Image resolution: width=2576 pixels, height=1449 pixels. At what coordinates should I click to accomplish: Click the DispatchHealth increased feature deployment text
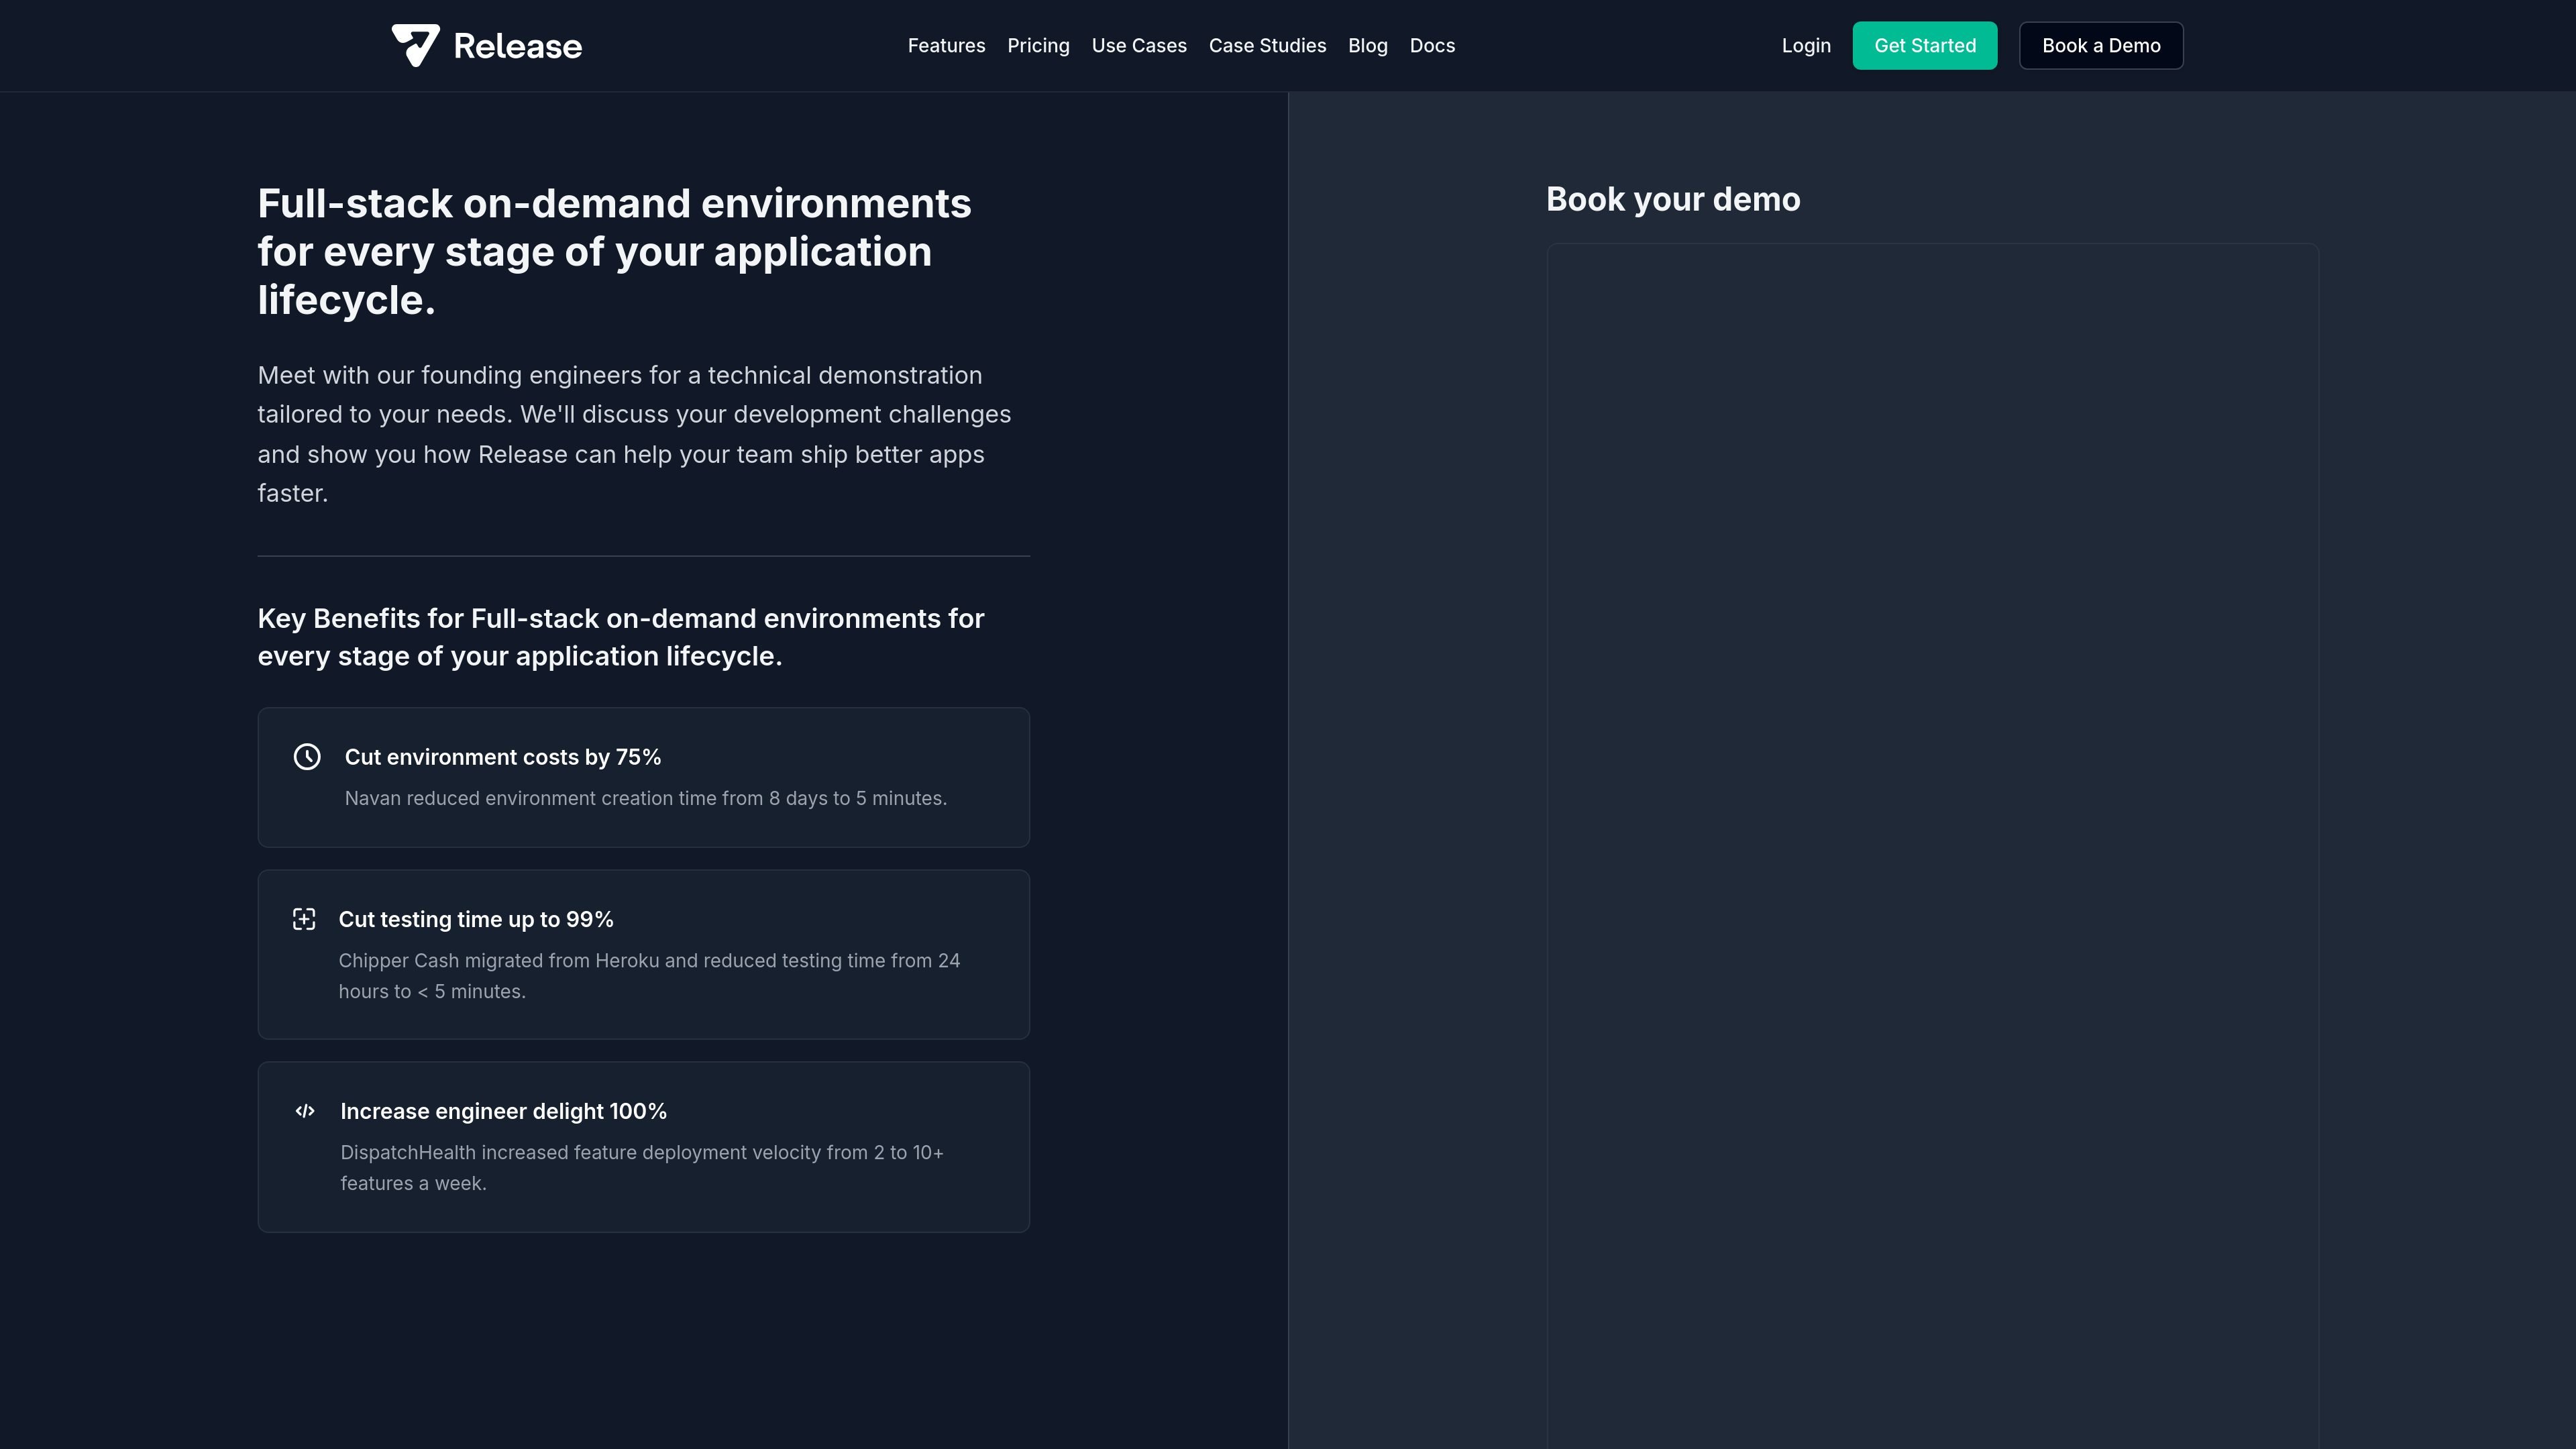[x=642, y=1168]
